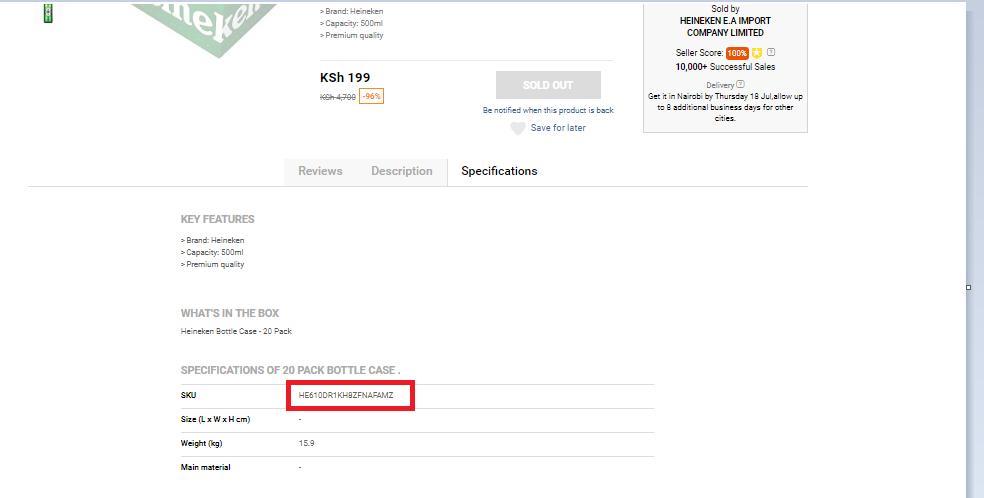
Task: Click the Heineken product main image
Action: click(204, 29)
